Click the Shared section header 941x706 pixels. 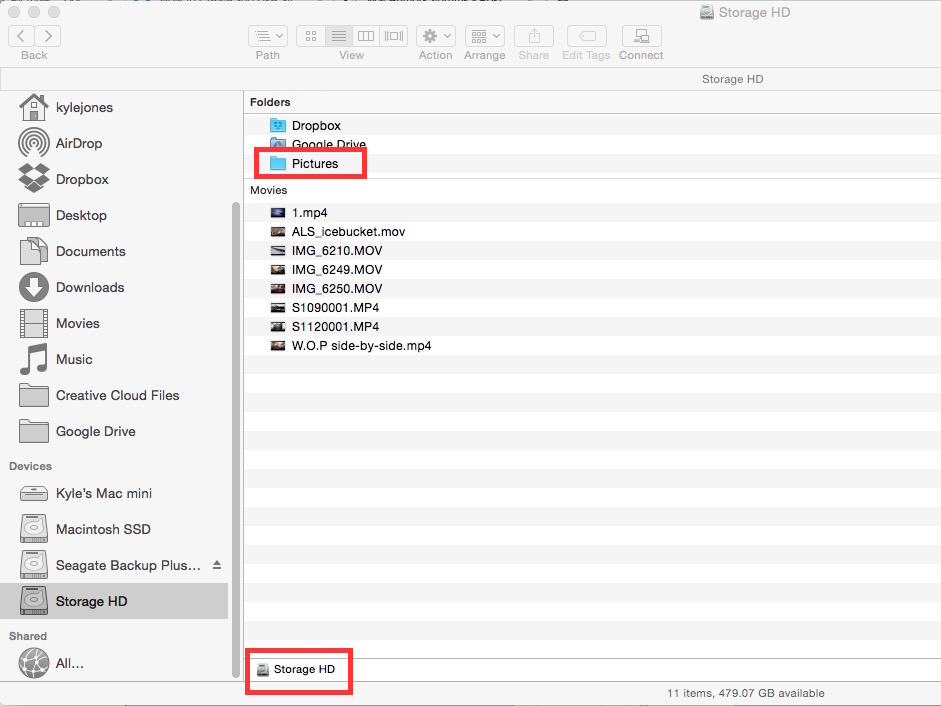pos(28,636)
